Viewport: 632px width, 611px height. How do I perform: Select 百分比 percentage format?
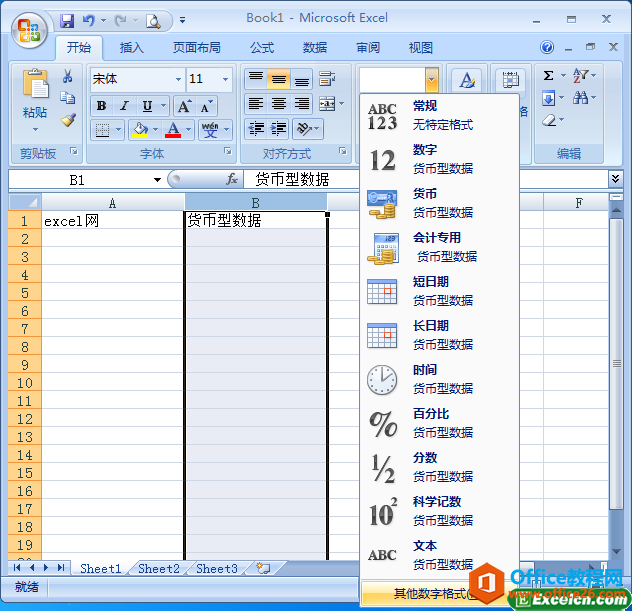(439, 423)
